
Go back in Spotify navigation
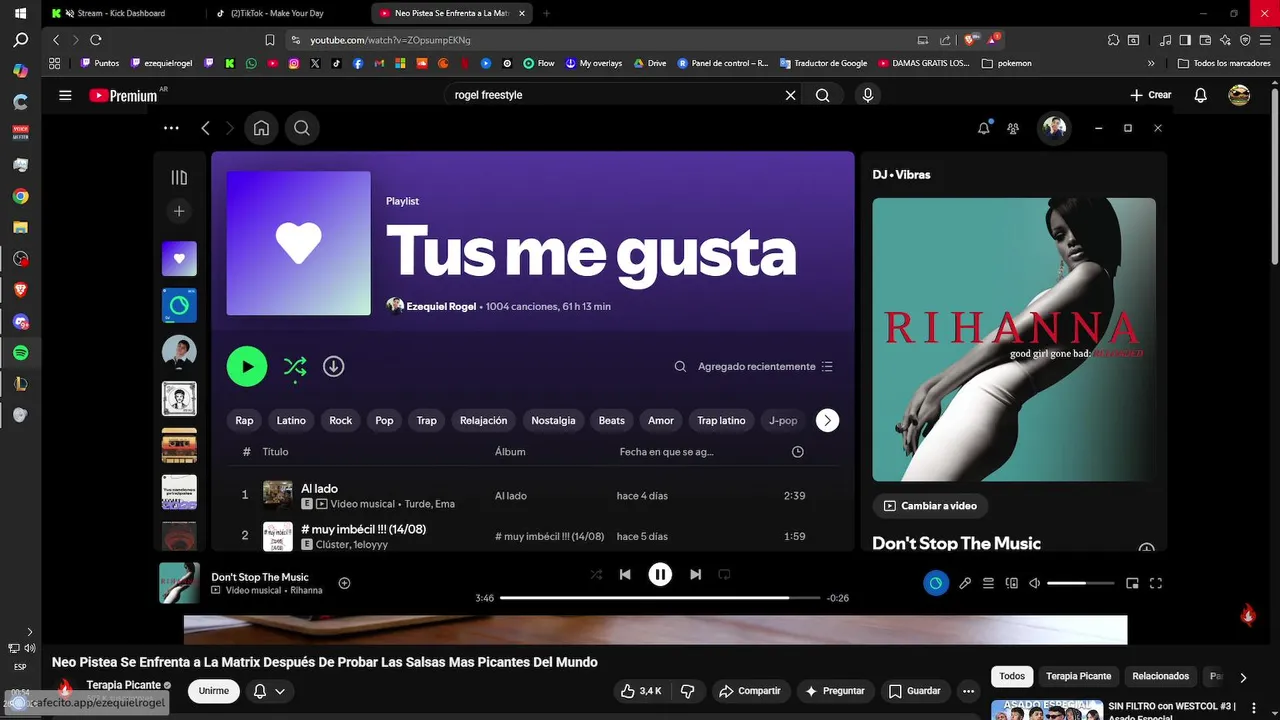205,128
